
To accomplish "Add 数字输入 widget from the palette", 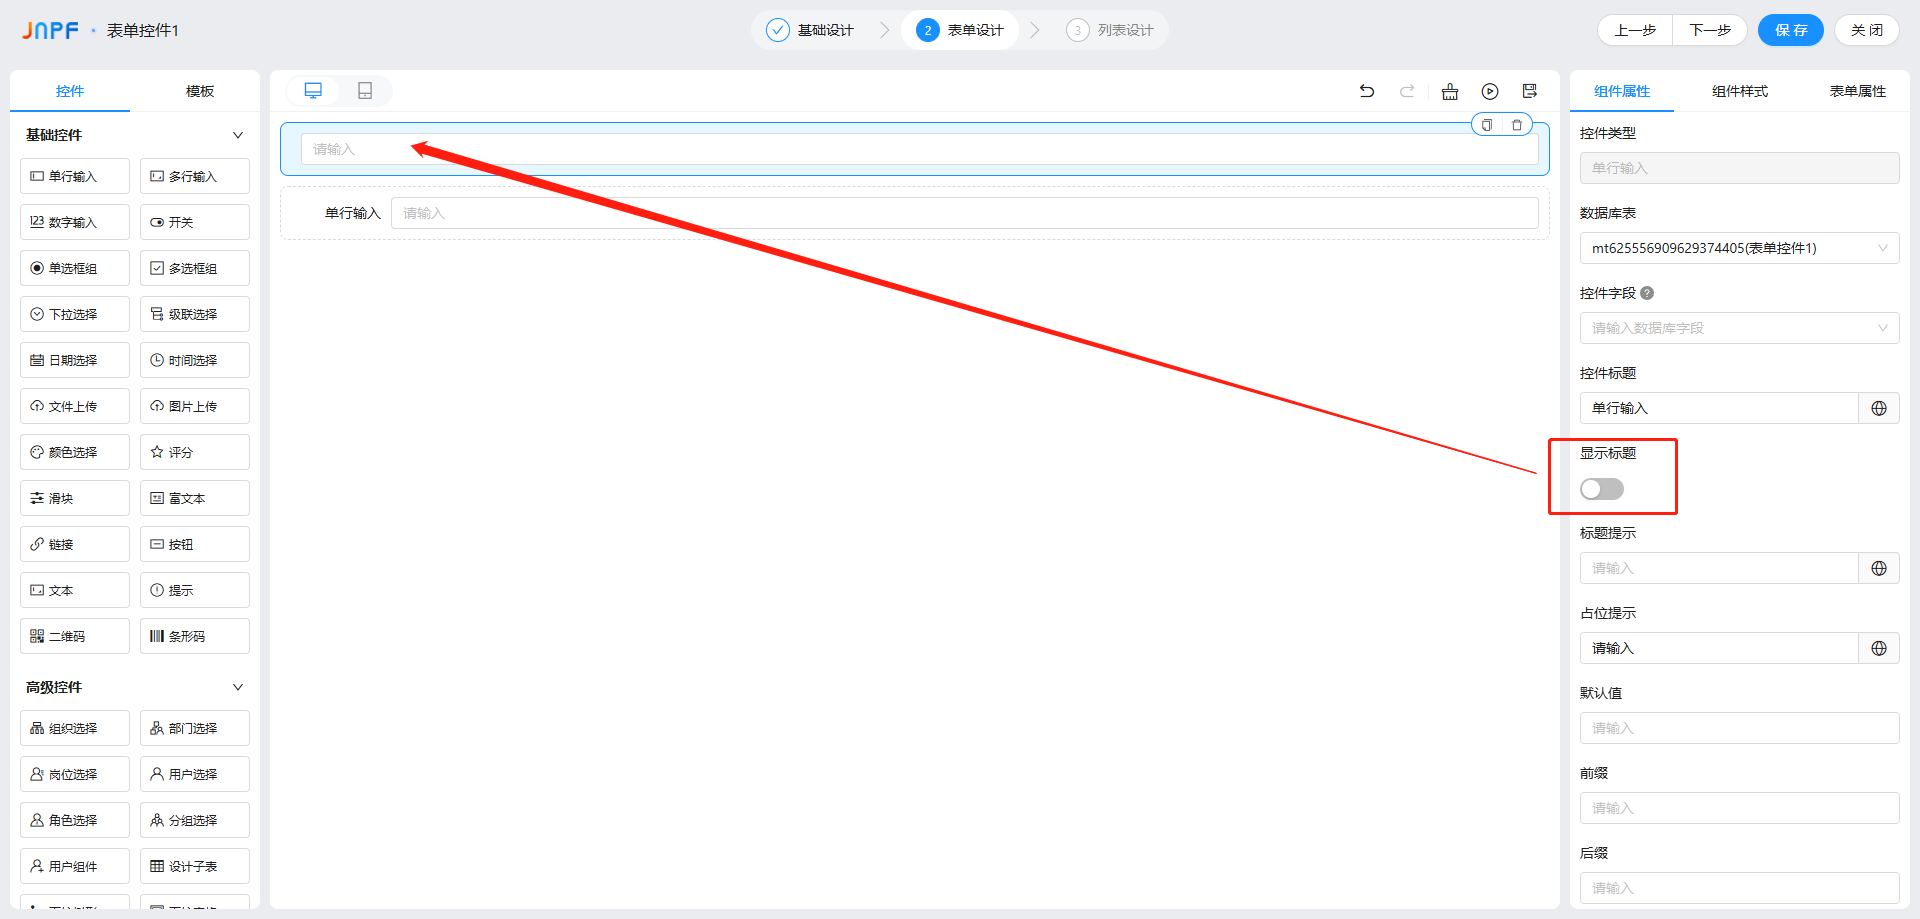I will pos(75,222).
